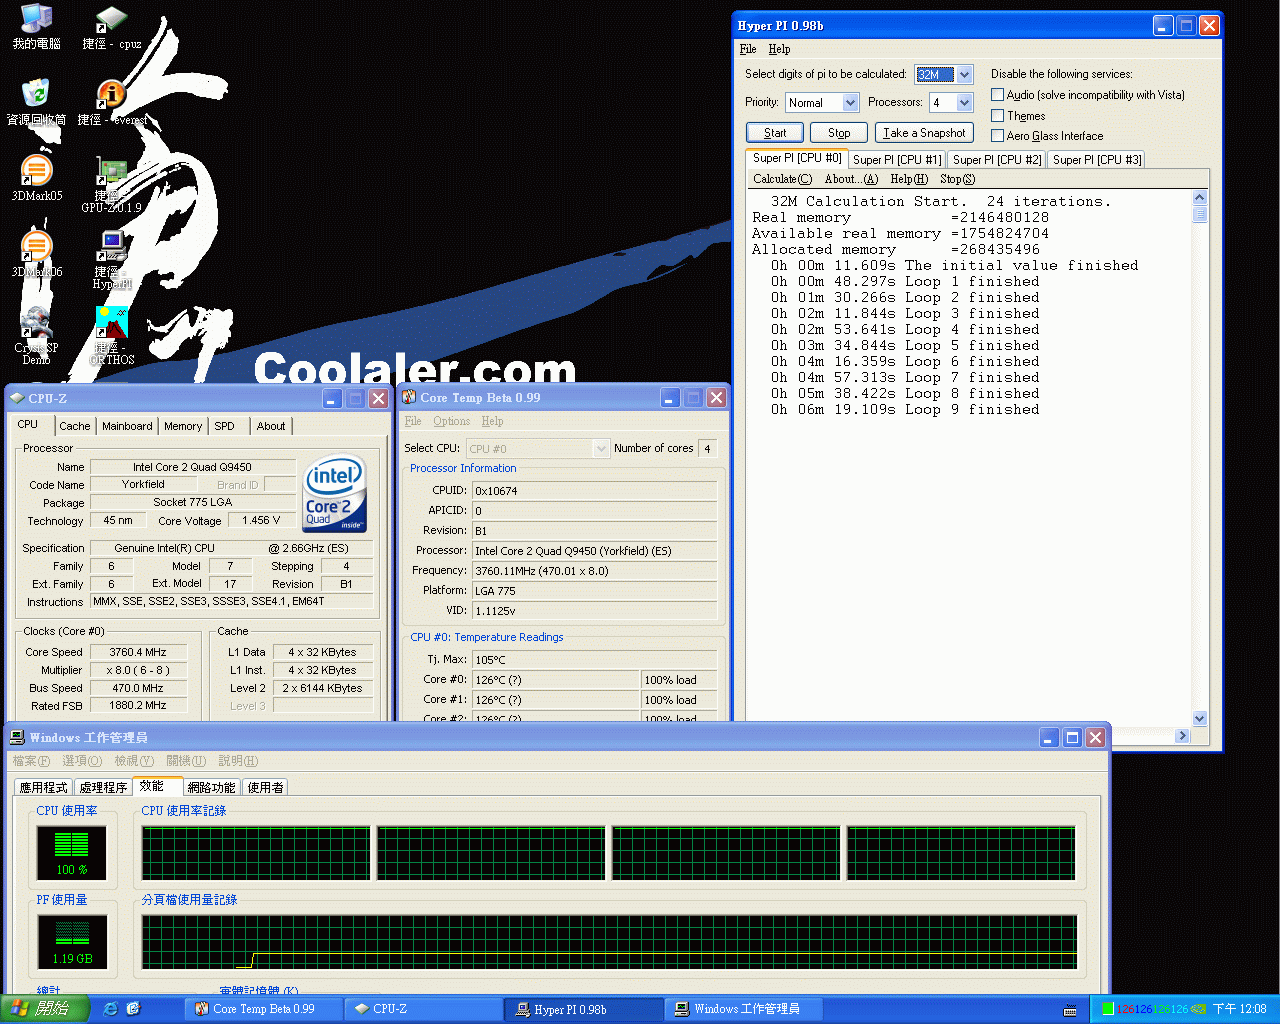The height and width of the screenshot is (1024, 1280).
Task: Select the 使用者 tab in Task Manager
Action: coord(265,788)
